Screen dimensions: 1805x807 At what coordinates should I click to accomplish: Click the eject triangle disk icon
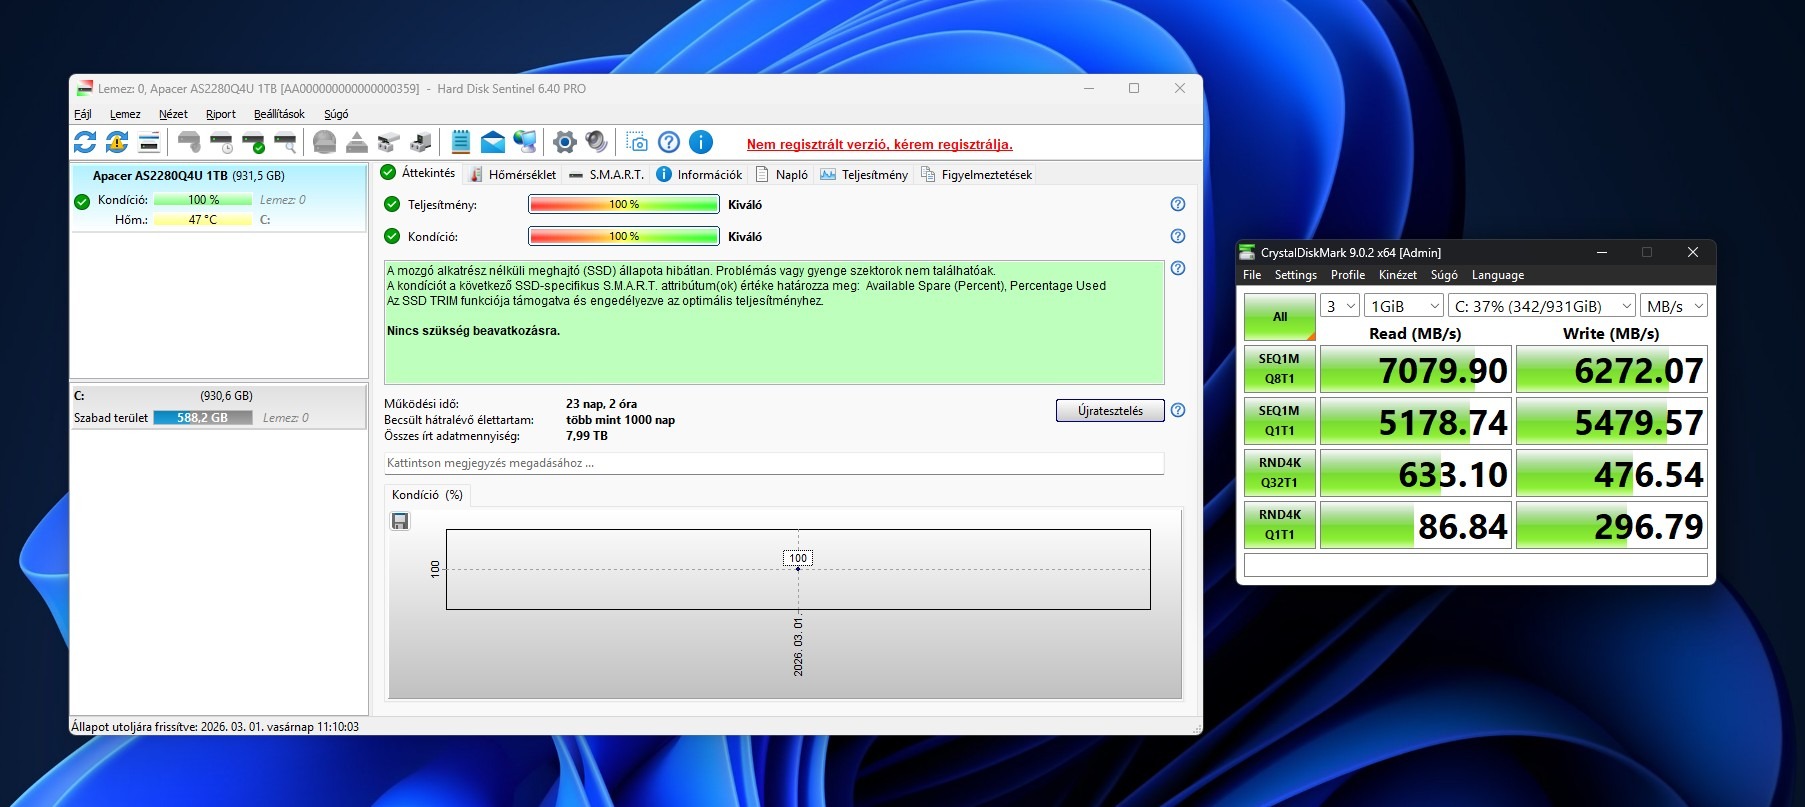[356, 142]
